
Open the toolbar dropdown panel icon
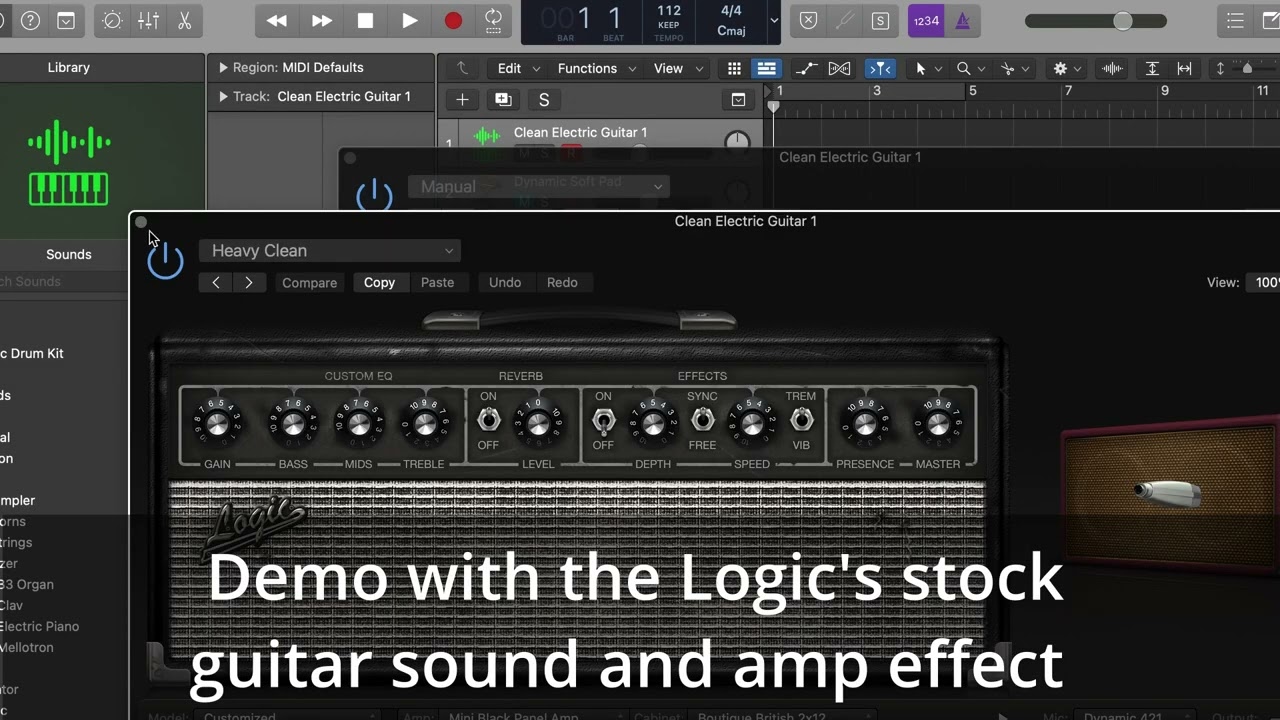pos(65,20)
